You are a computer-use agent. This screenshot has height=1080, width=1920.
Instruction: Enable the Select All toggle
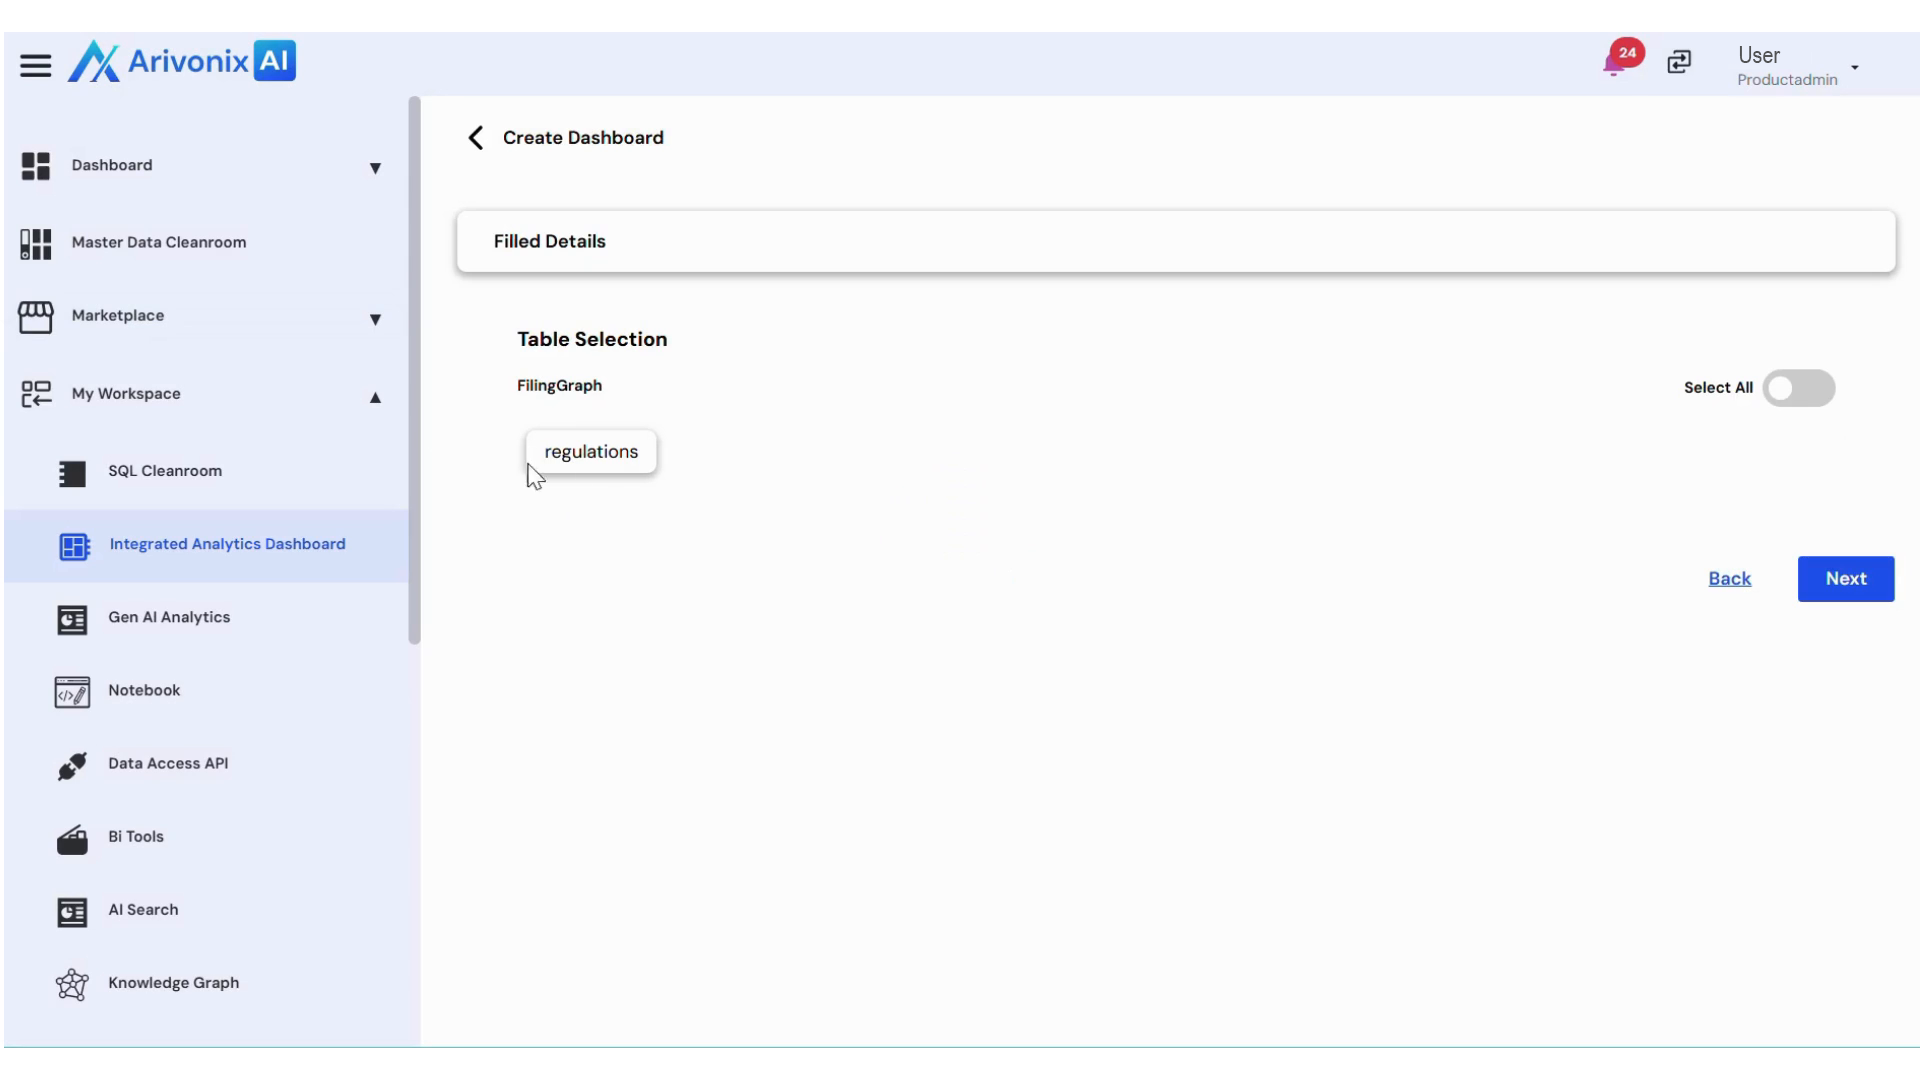(x=1798, y=388)
